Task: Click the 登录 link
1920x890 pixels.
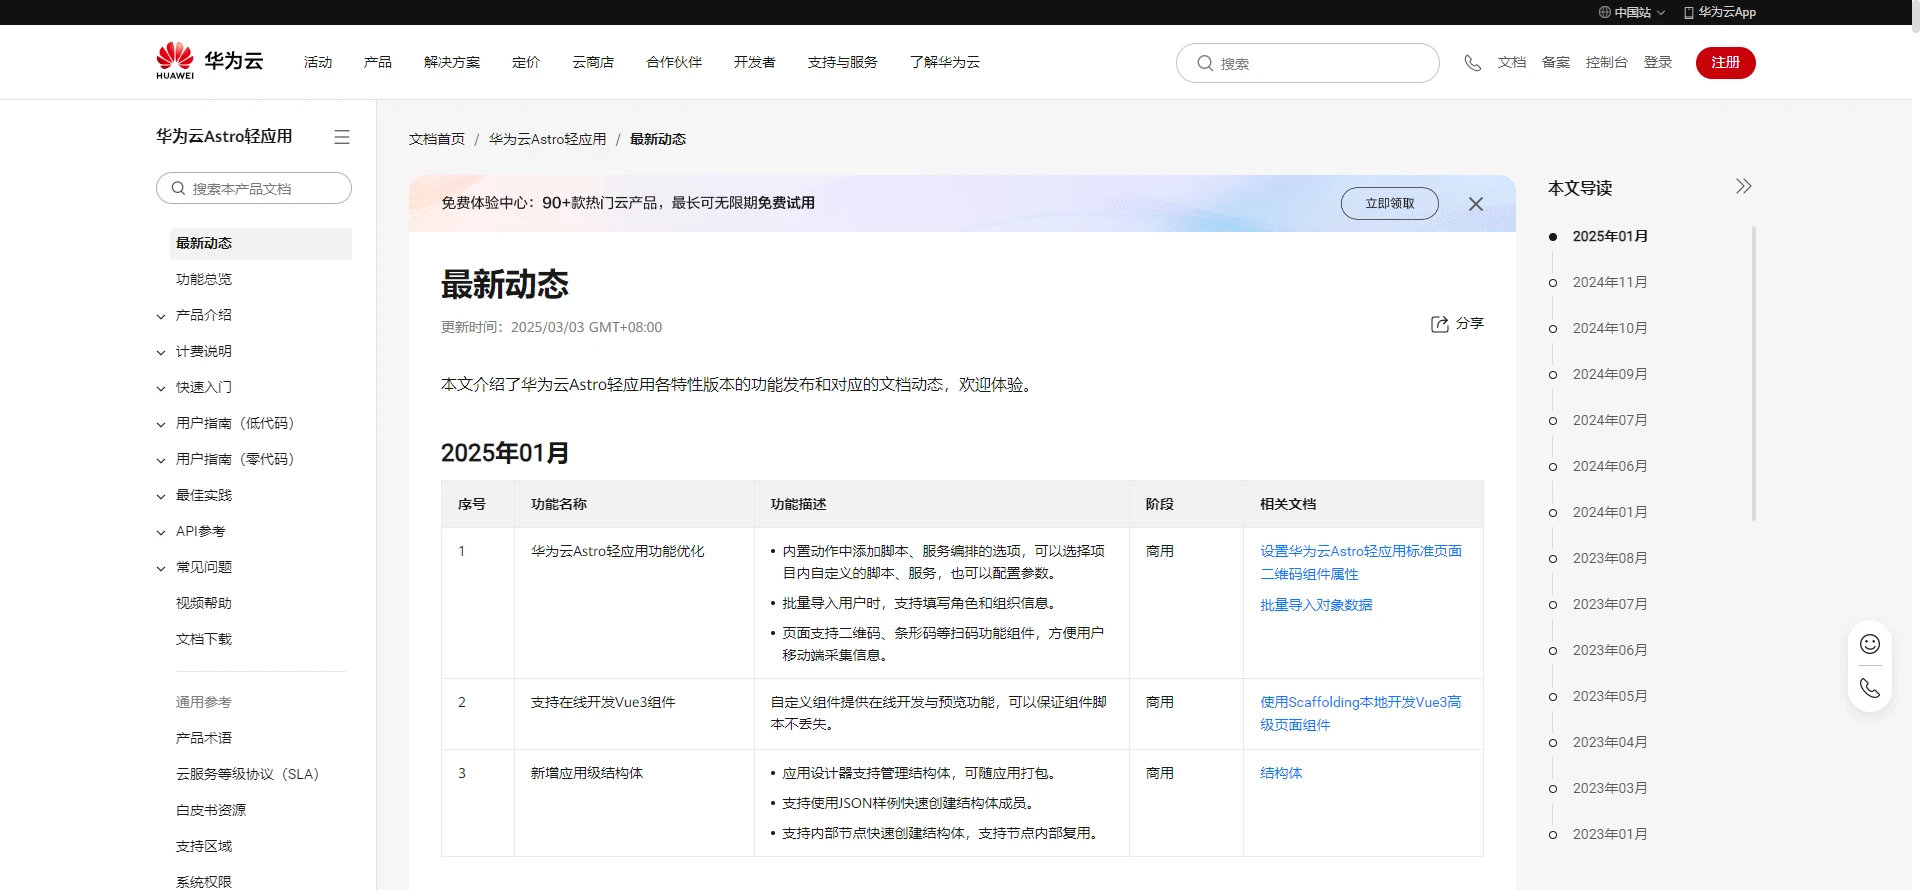Action: [1658, 62]
